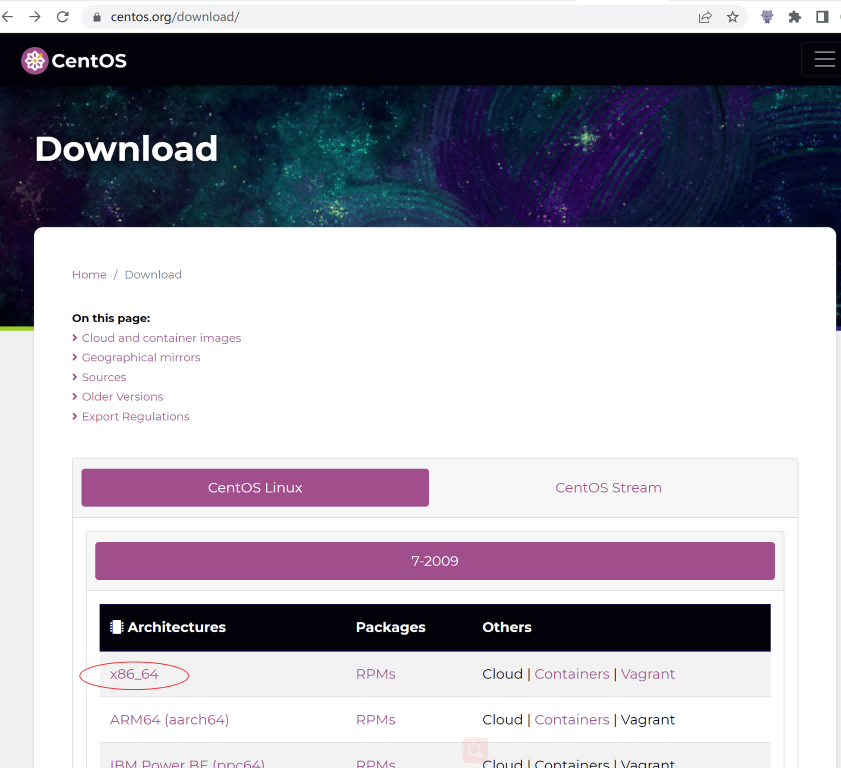Go to Geographical mirrors section link
Screen dimensions: 841x768
pos(141,358)
